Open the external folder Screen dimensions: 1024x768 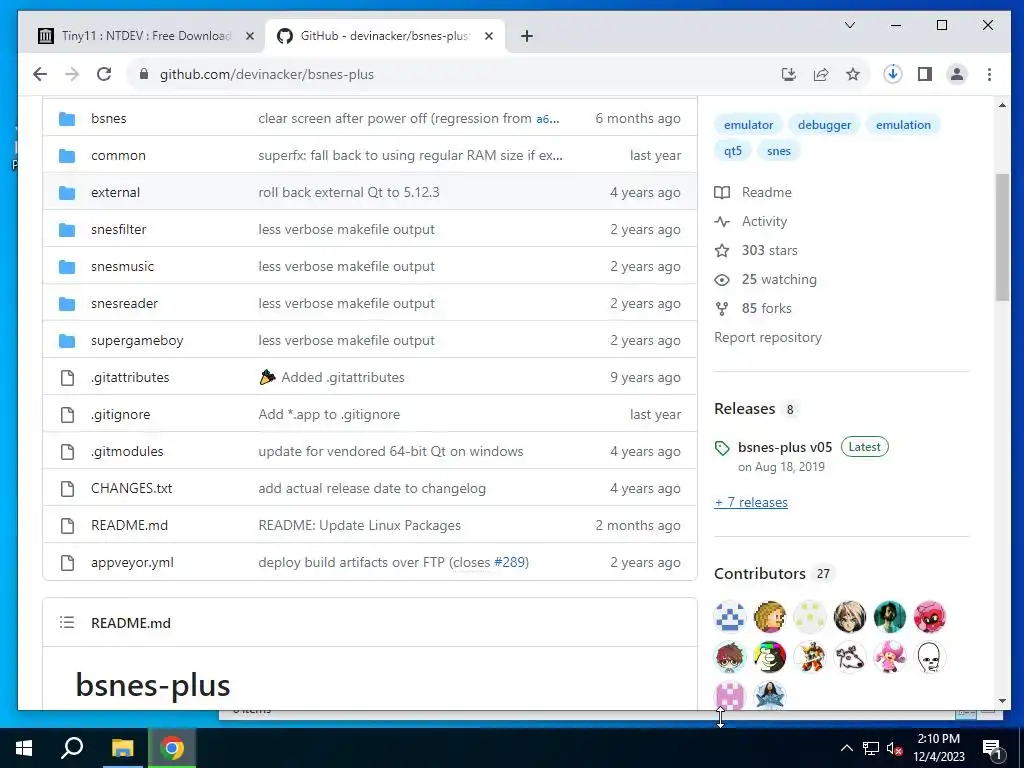[116, 193]
